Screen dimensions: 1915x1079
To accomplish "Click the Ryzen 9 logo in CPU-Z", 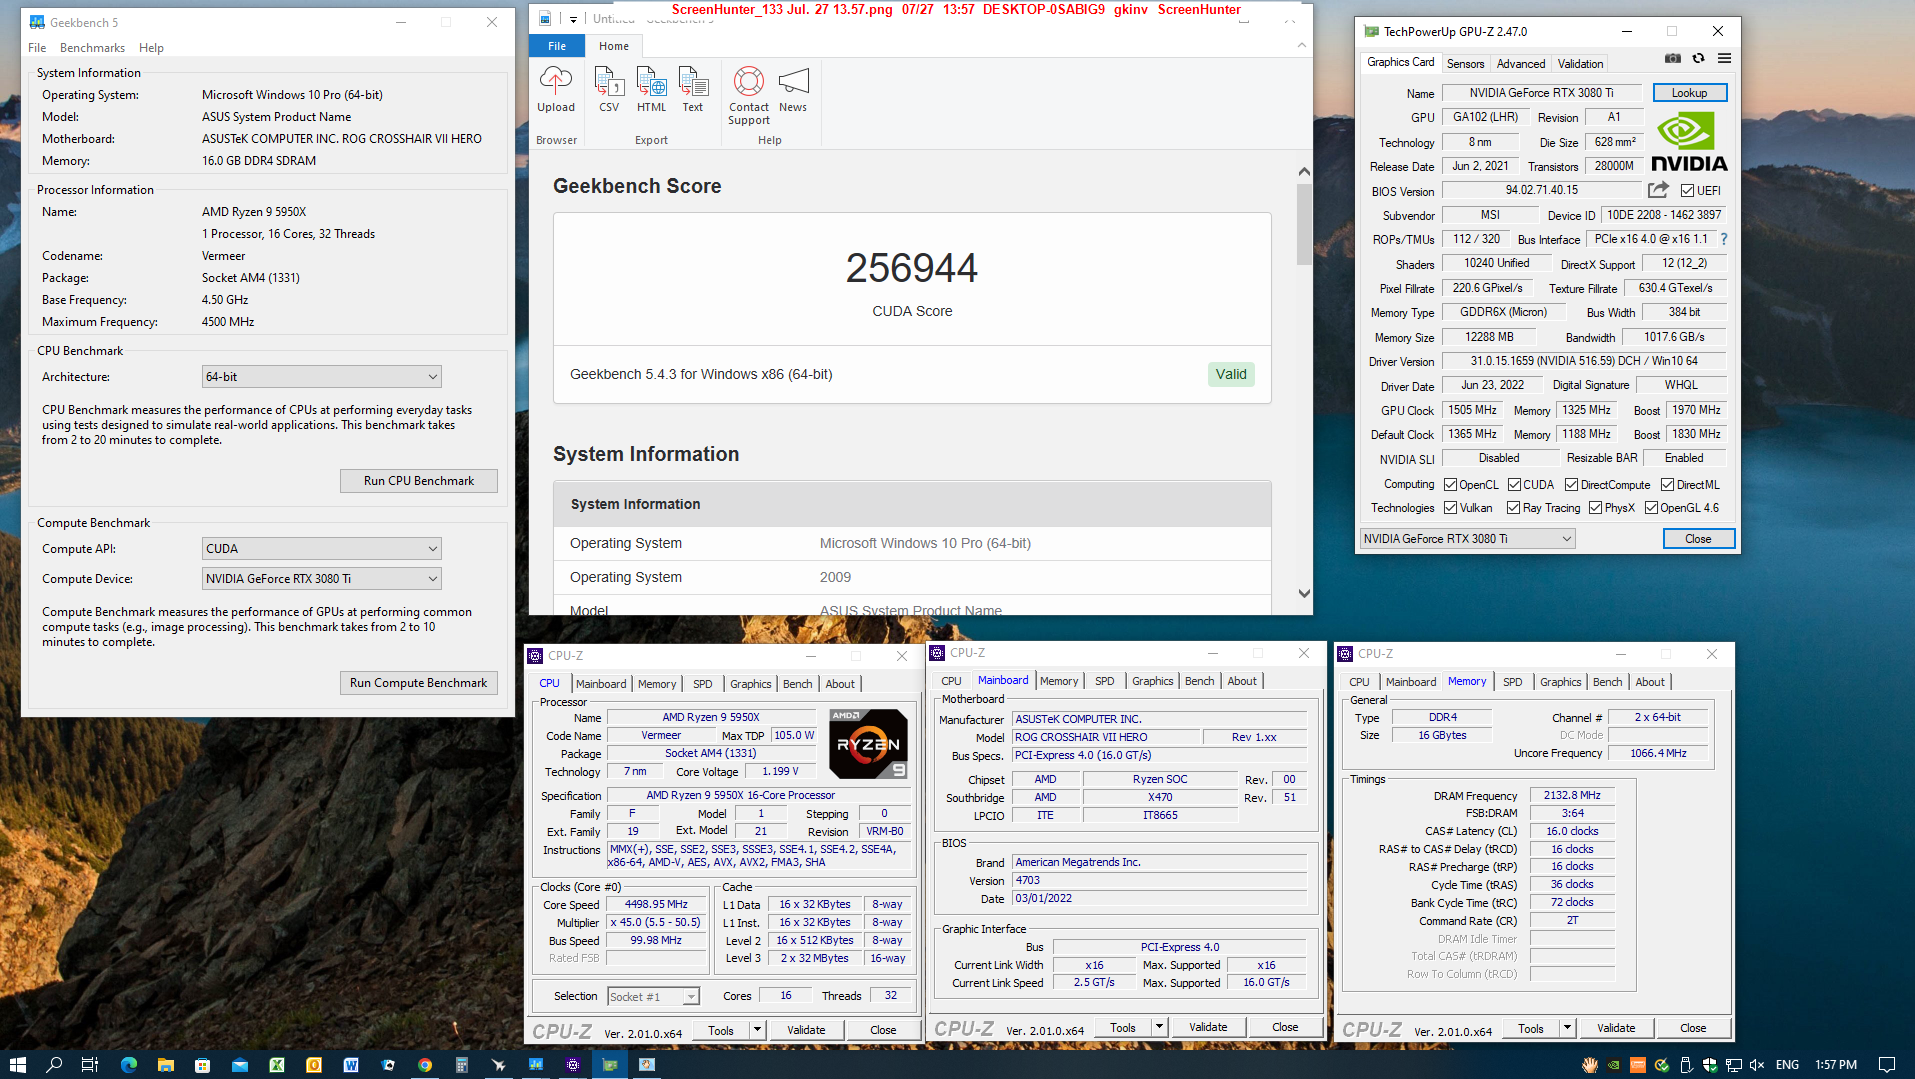I will (868, 743).
